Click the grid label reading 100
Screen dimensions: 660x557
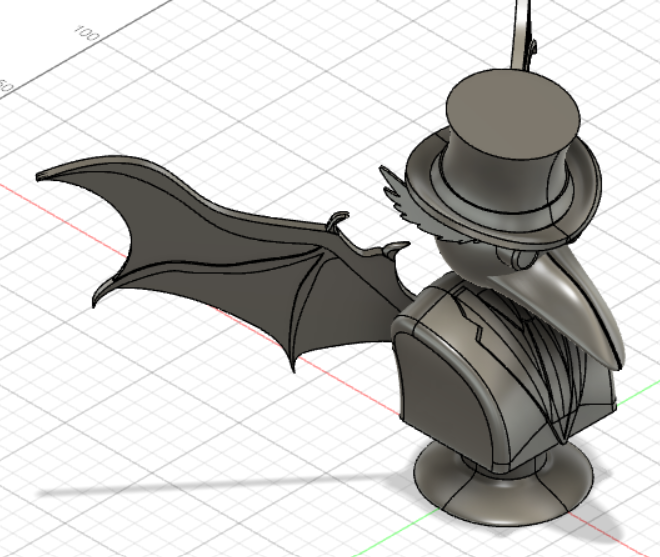(x=86, y=33)
